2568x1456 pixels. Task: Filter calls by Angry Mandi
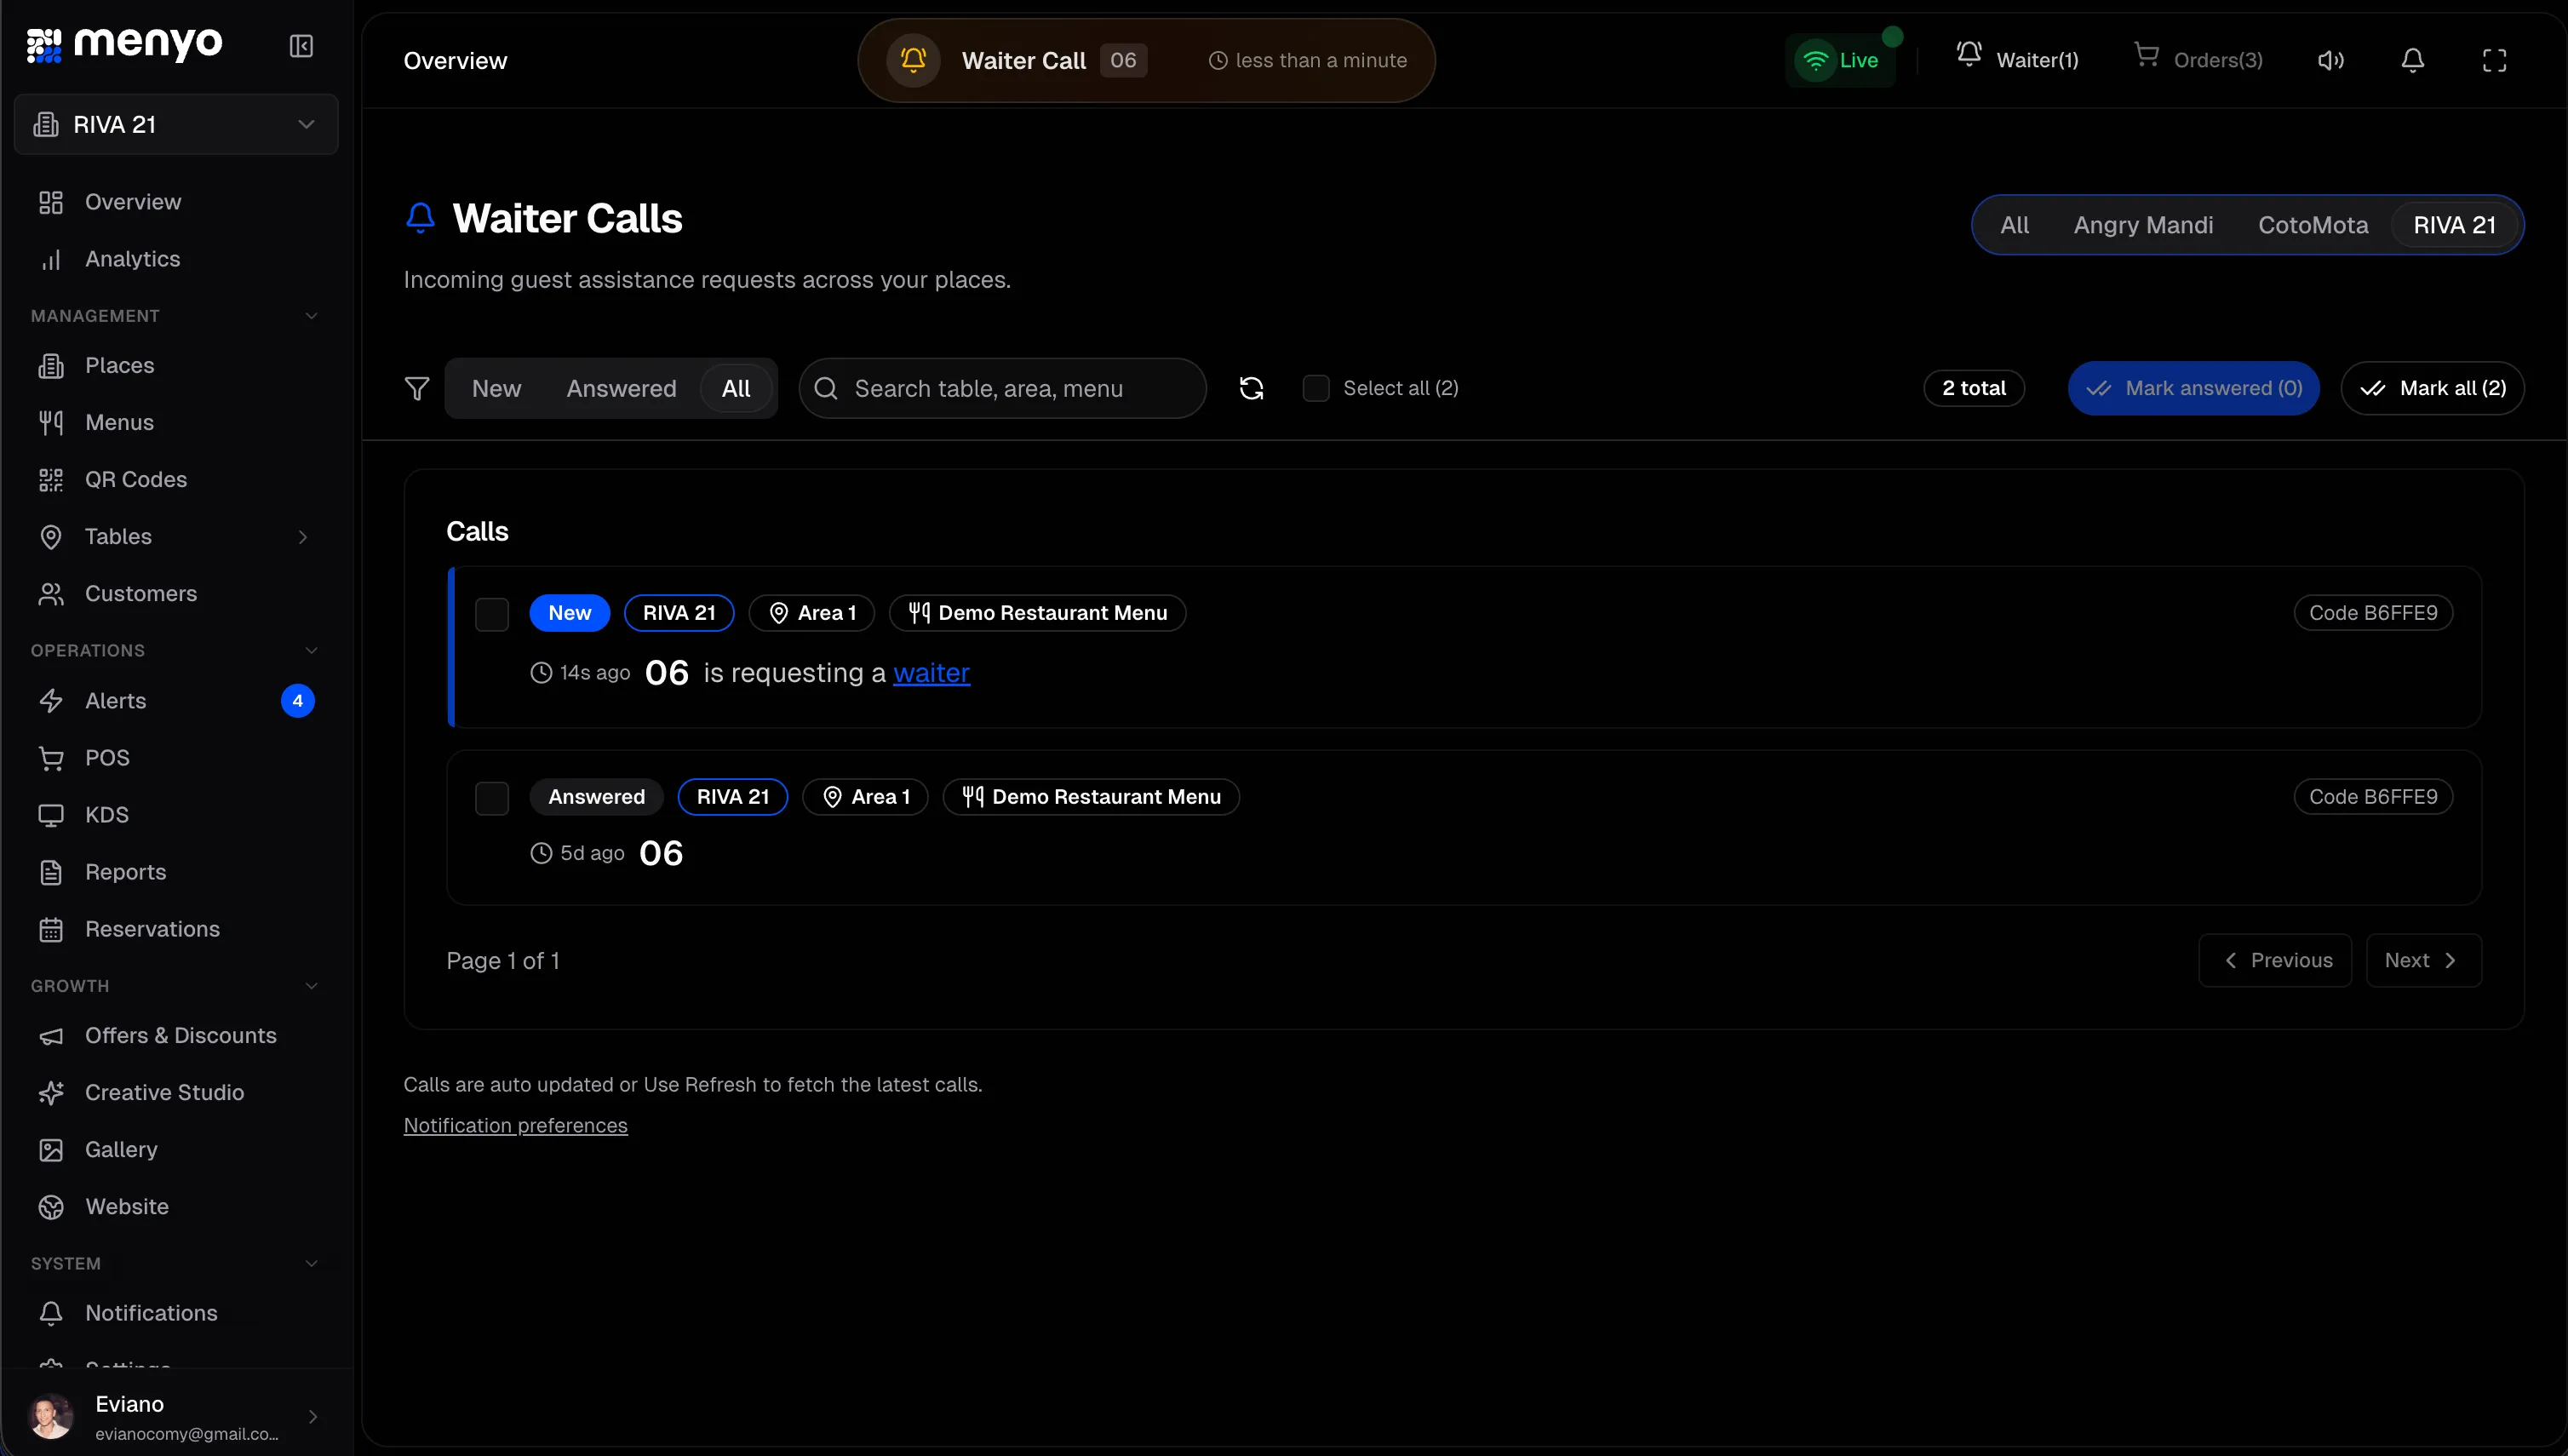pyautogui.click(x=2143, y=225)
